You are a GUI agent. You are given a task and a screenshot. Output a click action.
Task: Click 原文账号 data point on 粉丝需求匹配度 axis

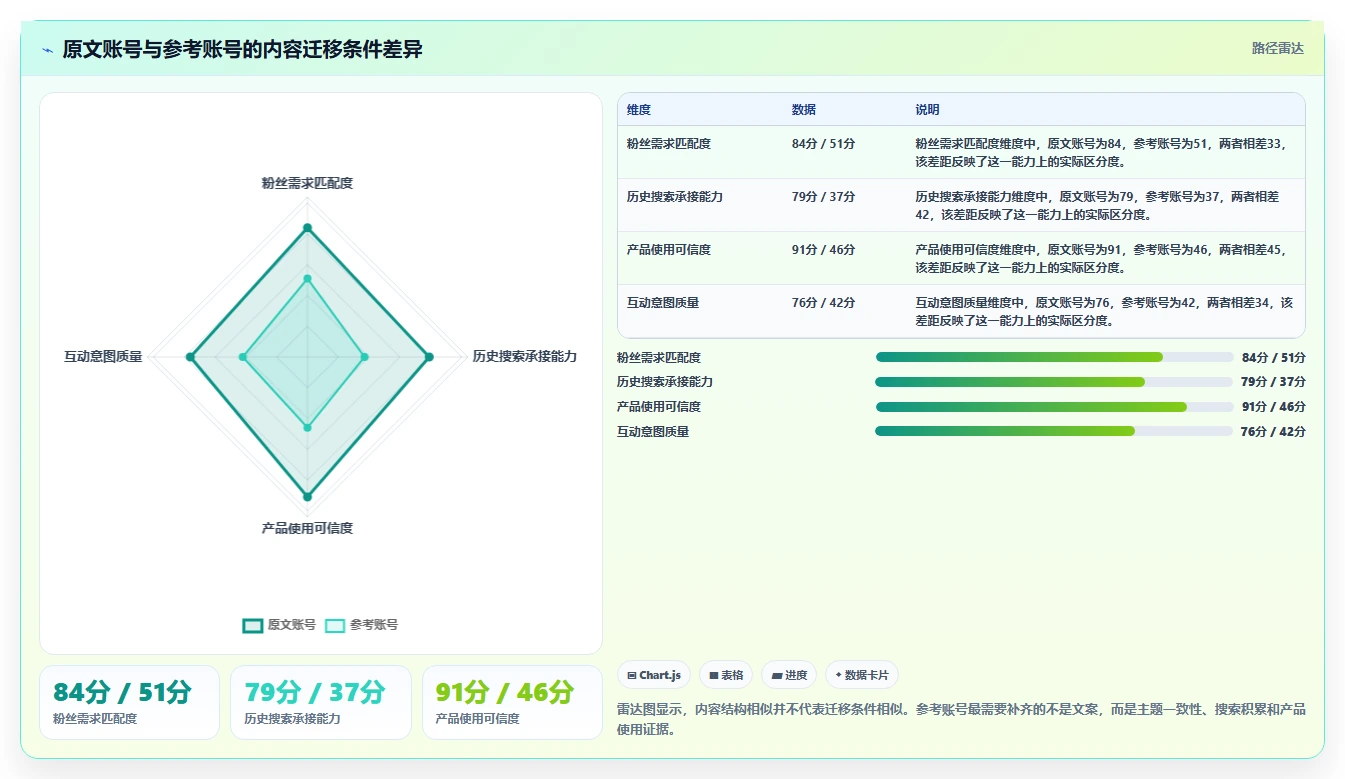(307, 228)
